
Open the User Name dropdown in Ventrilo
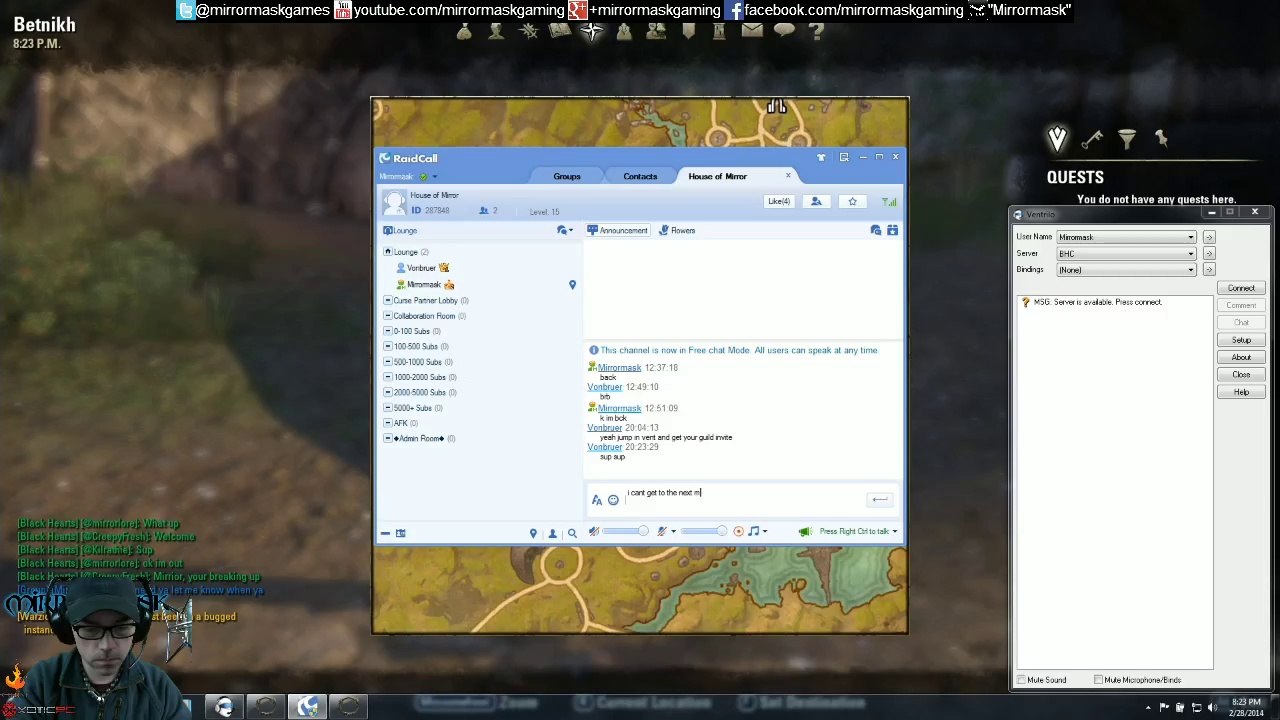[x=1190, y=237]
